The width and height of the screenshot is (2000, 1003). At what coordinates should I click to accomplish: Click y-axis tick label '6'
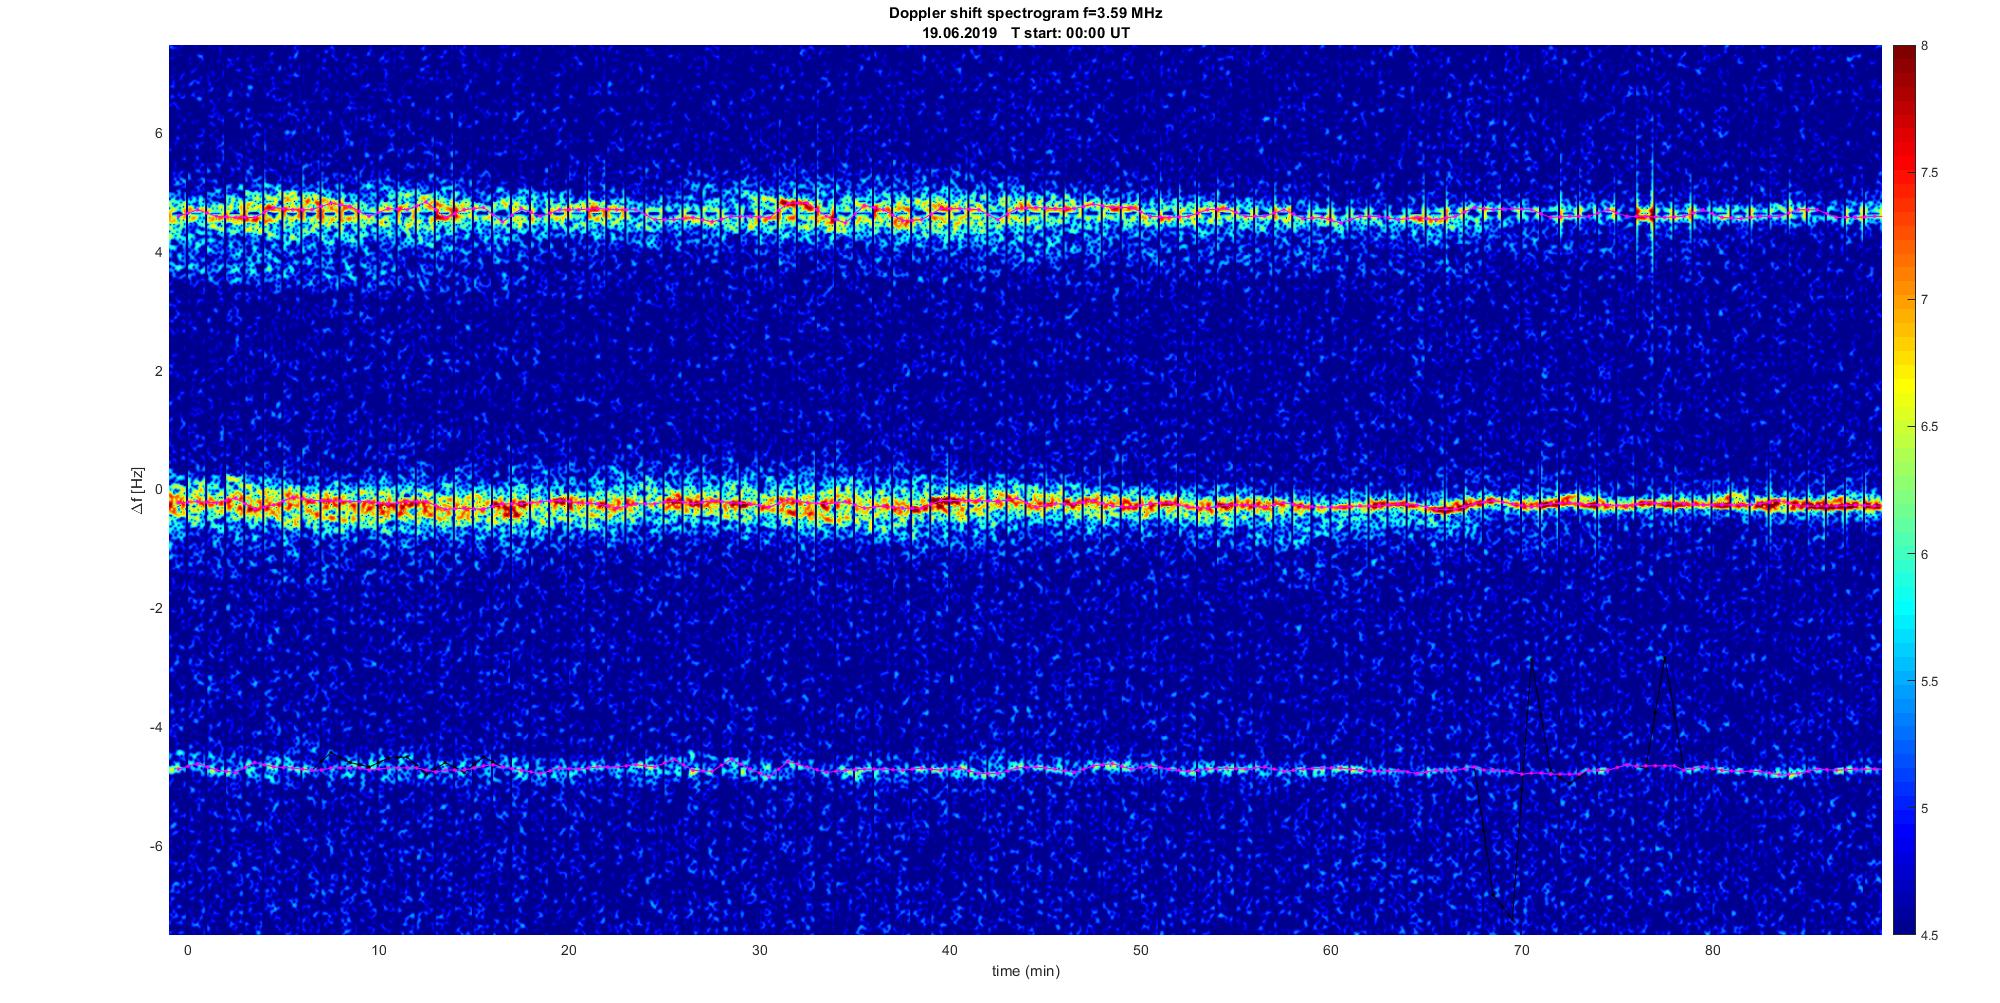click(158, 134)
